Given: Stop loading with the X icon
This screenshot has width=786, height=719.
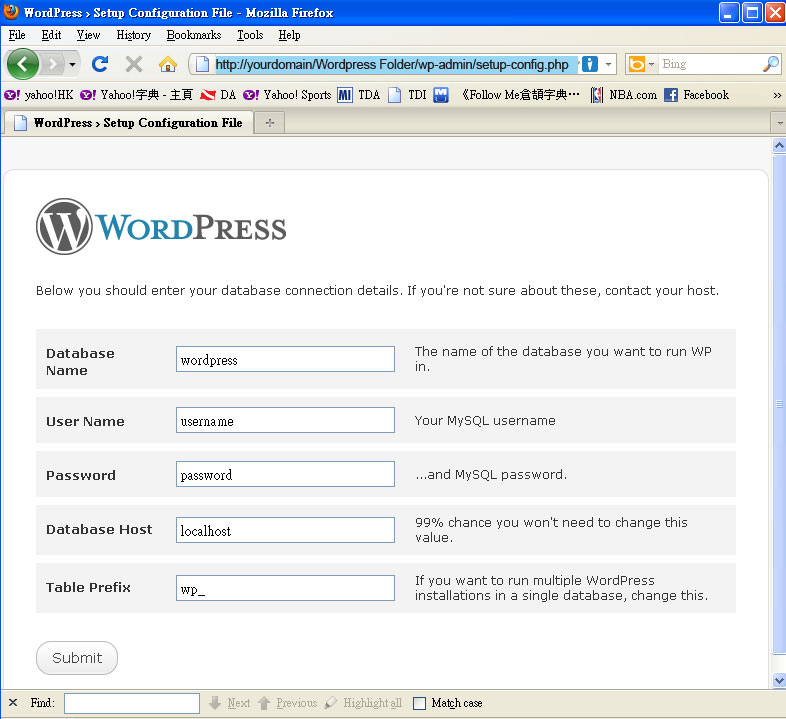Looking at the screenshot, I should coord(134,64).
